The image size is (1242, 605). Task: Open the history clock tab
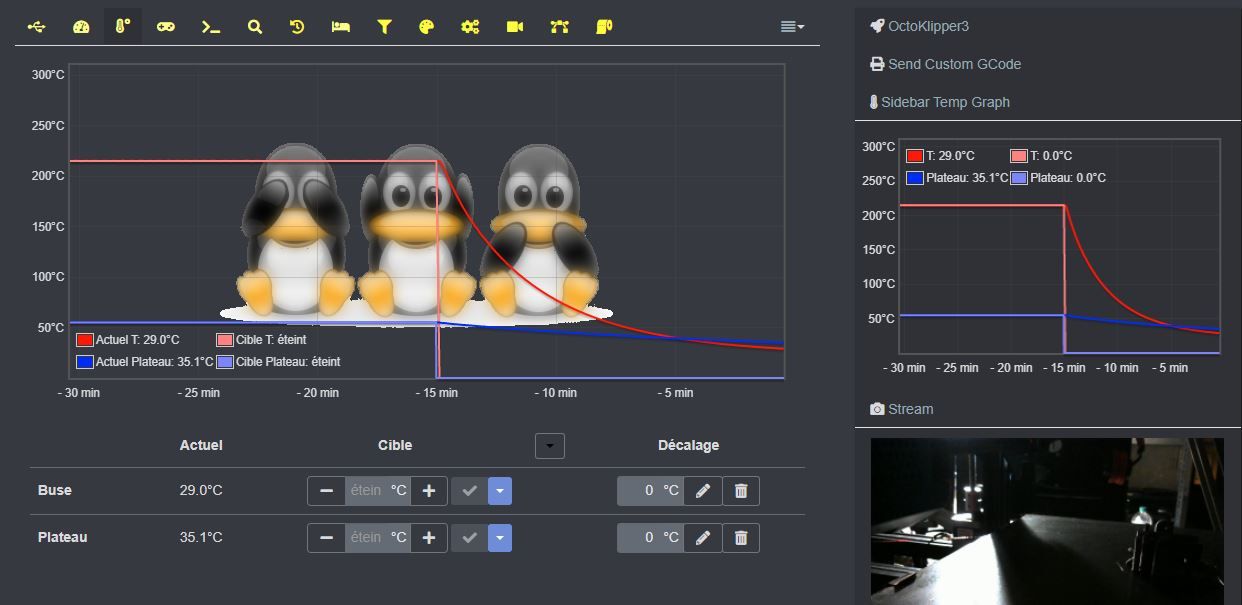[x=297, y=27]
